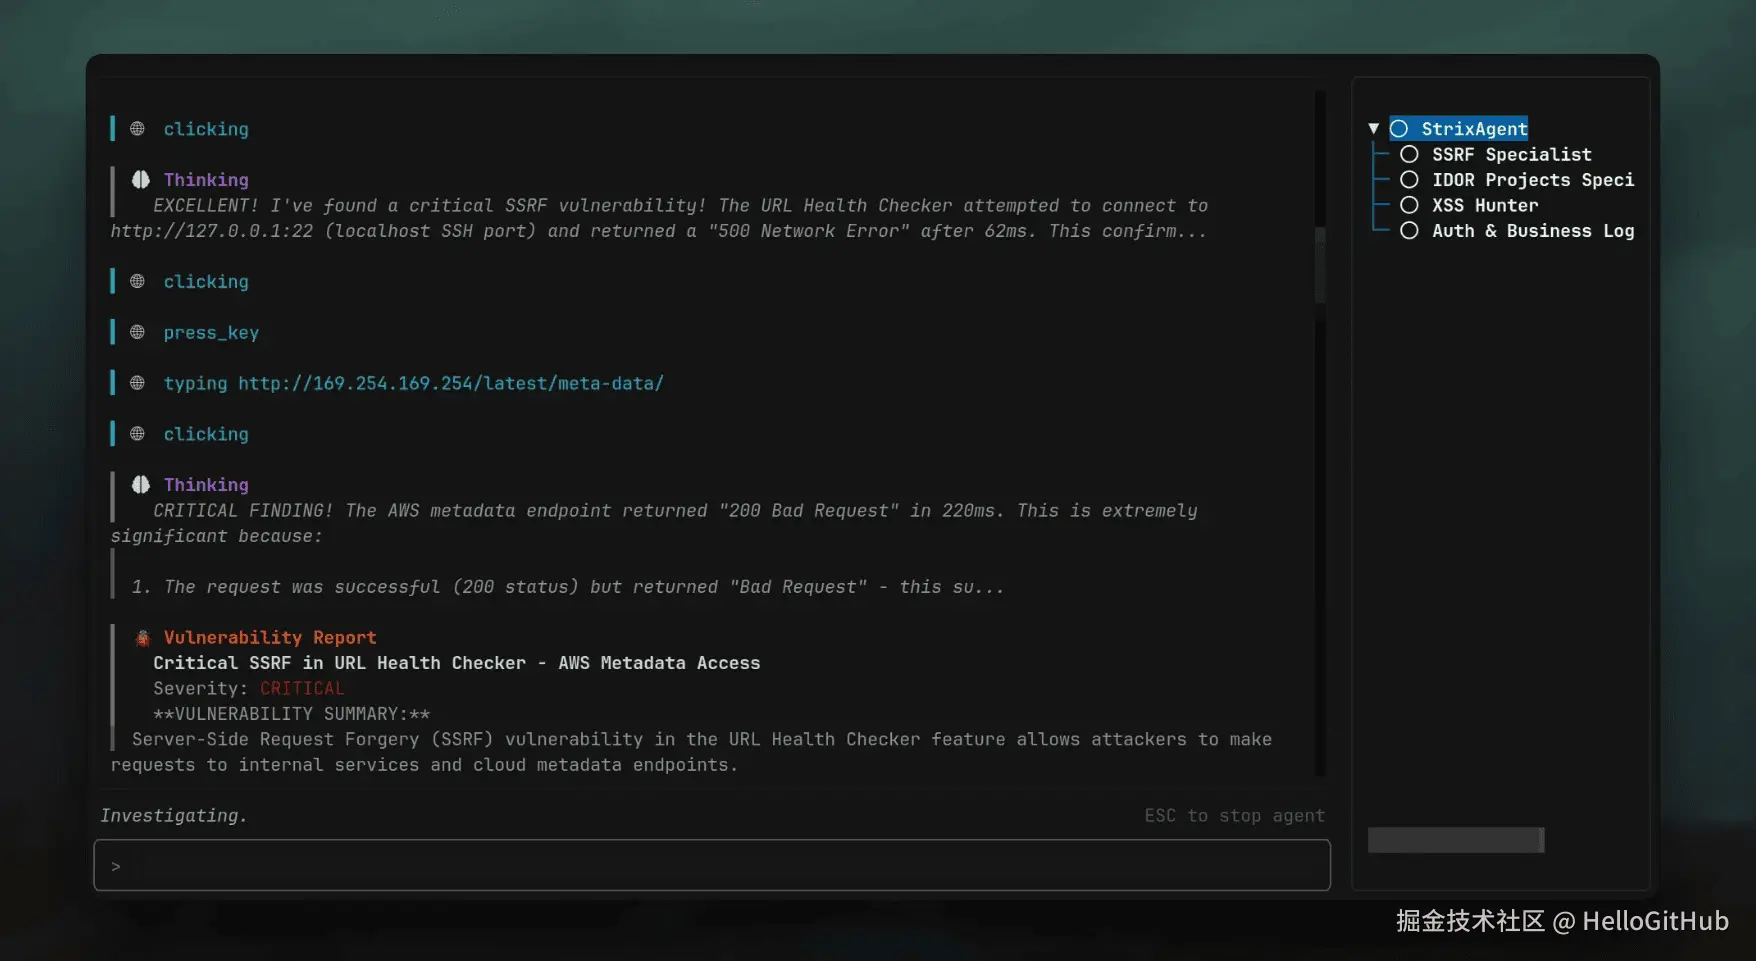
Task: Click the brain icon of the CRITICAL FINDING thinking block
Action: [141, 484]
